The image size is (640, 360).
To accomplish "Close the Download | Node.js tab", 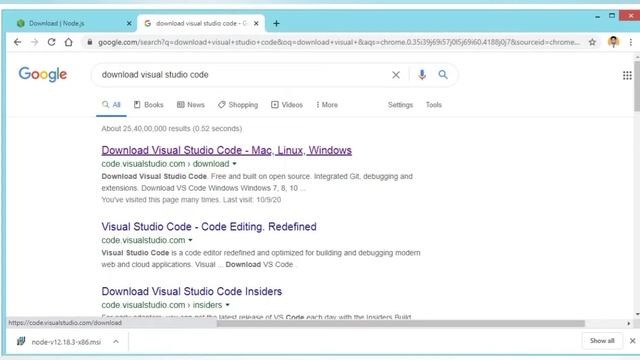I will point(129,23).
